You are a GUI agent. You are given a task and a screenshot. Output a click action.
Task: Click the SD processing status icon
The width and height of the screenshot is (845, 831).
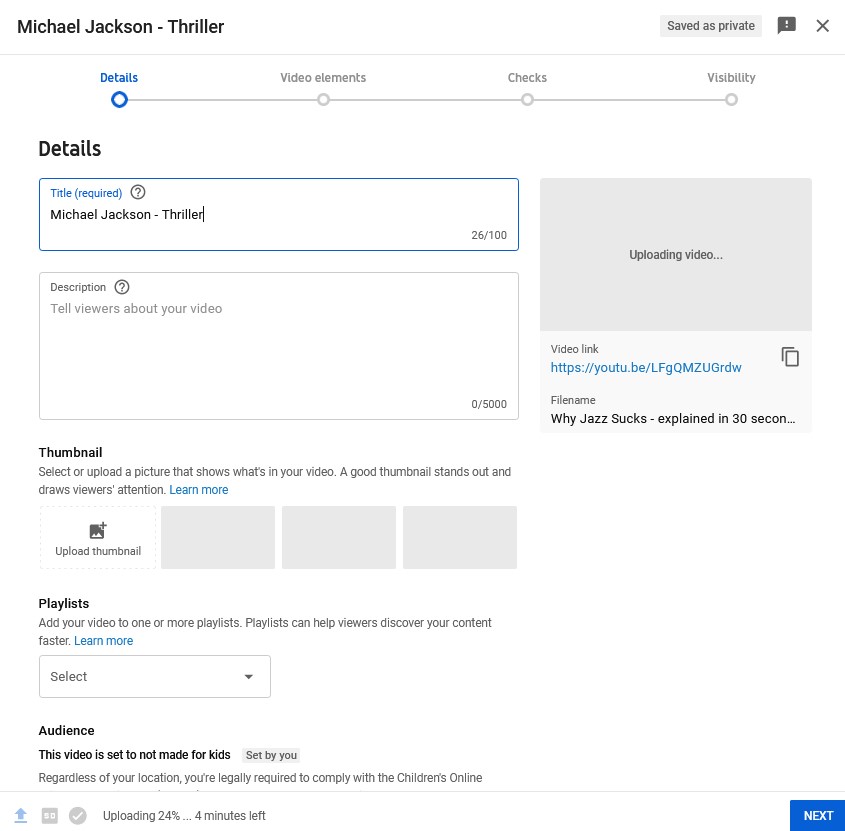point(49,815)
